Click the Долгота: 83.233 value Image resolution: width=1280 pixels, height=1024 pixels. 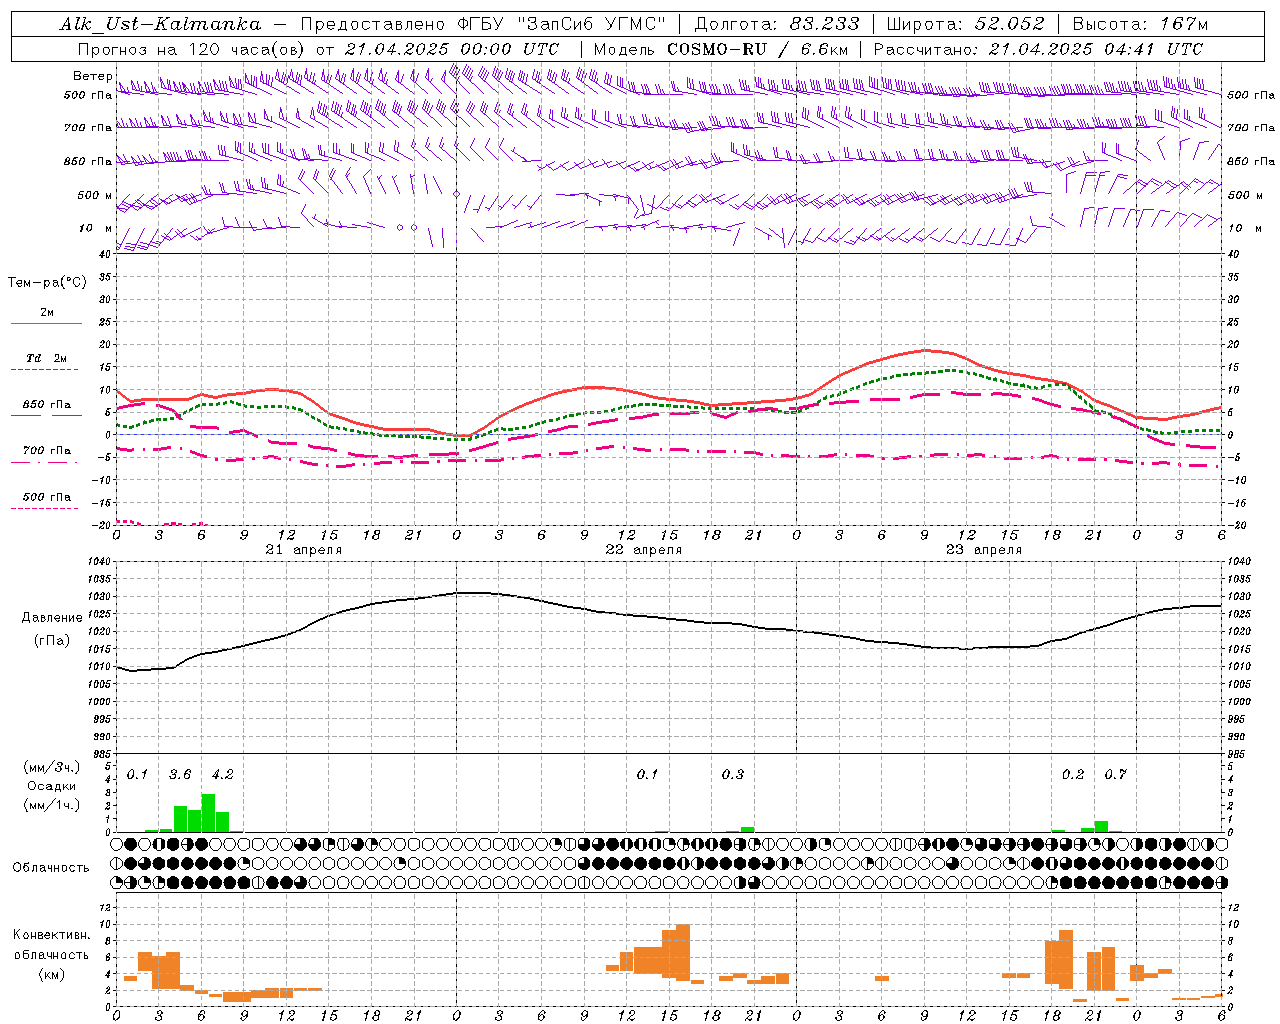[x=777, y=24]
